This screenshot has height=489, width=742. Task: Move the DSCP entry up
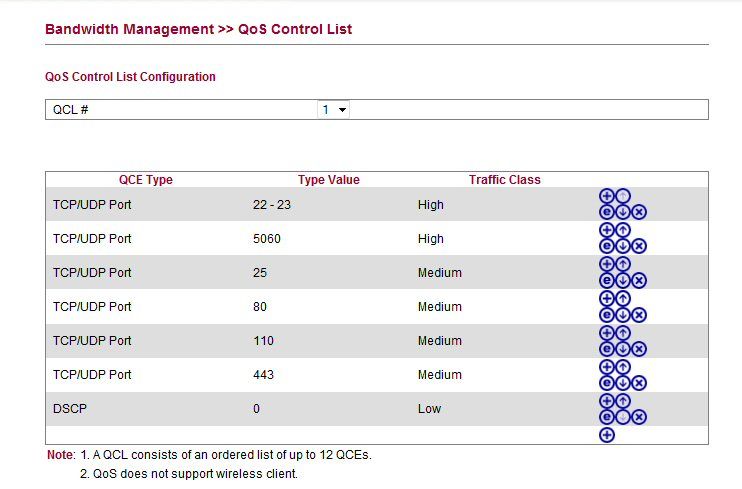tap(623, 401)
